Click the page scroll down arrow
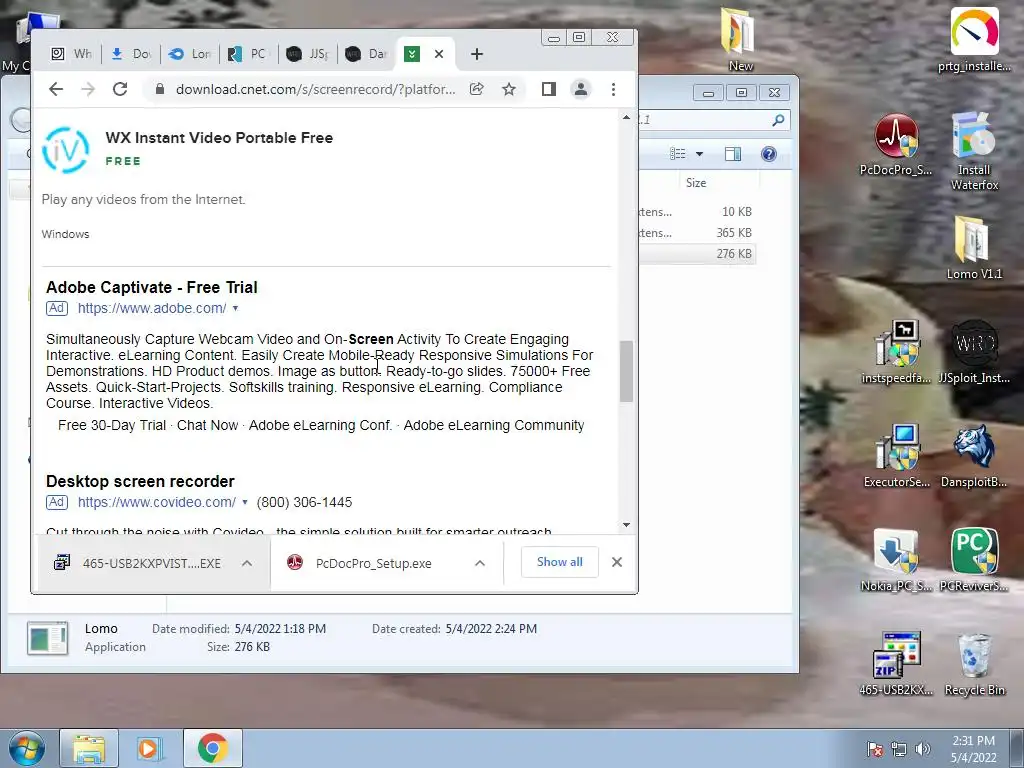This screenshot has width=1024, height=768. tap(626, 525)
